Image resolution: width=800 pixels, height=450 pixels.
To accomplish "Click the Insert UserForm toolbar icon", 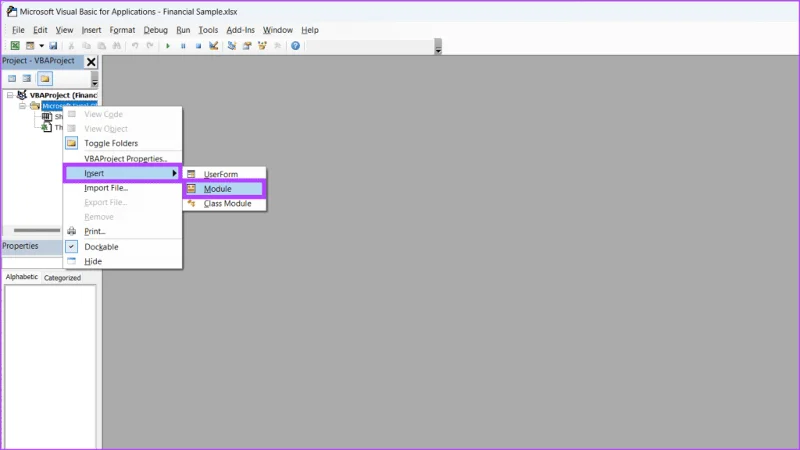I will pyautogui.click(x=30, y=46).
